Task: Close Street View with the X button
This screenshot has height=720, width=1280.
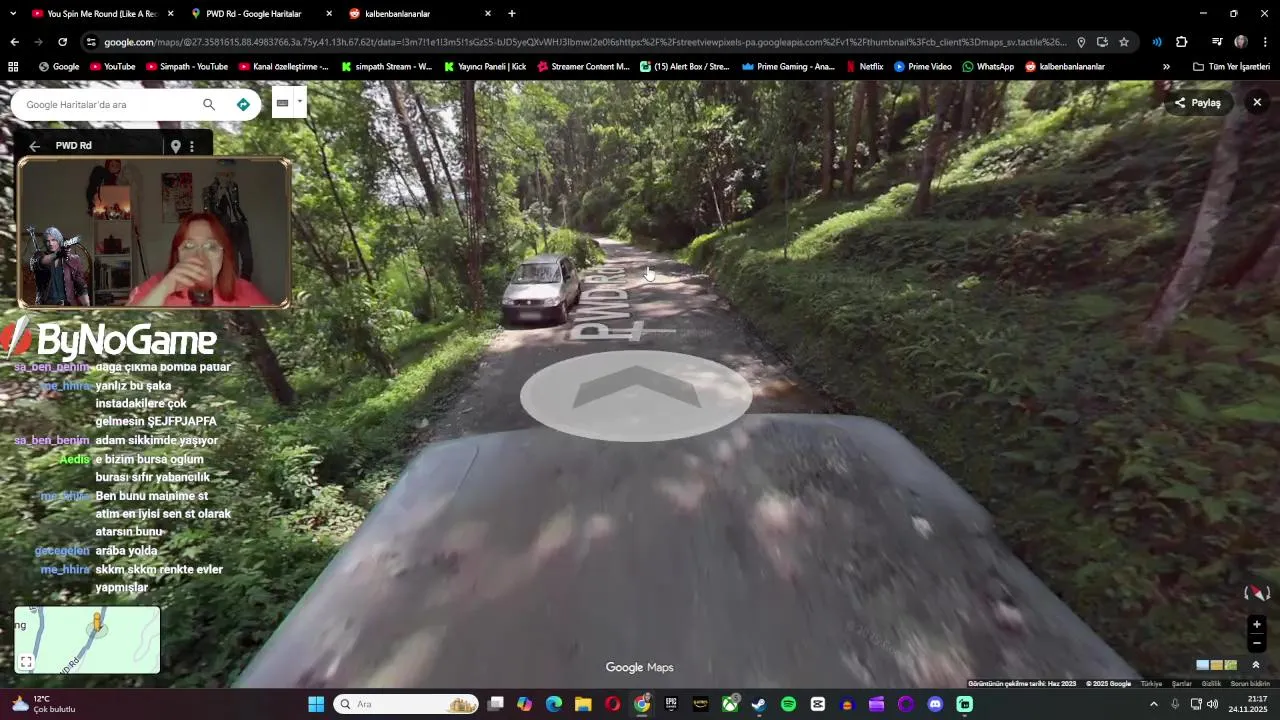Action: pos(1257,102)
